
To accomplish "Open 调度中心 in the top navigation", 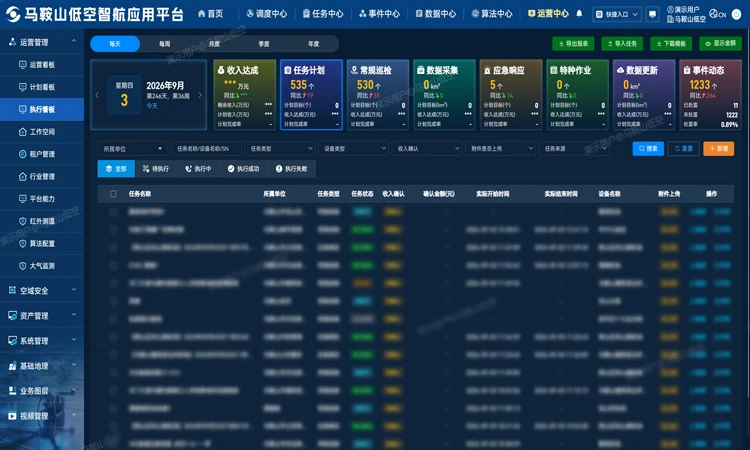I will click(266, 14).
